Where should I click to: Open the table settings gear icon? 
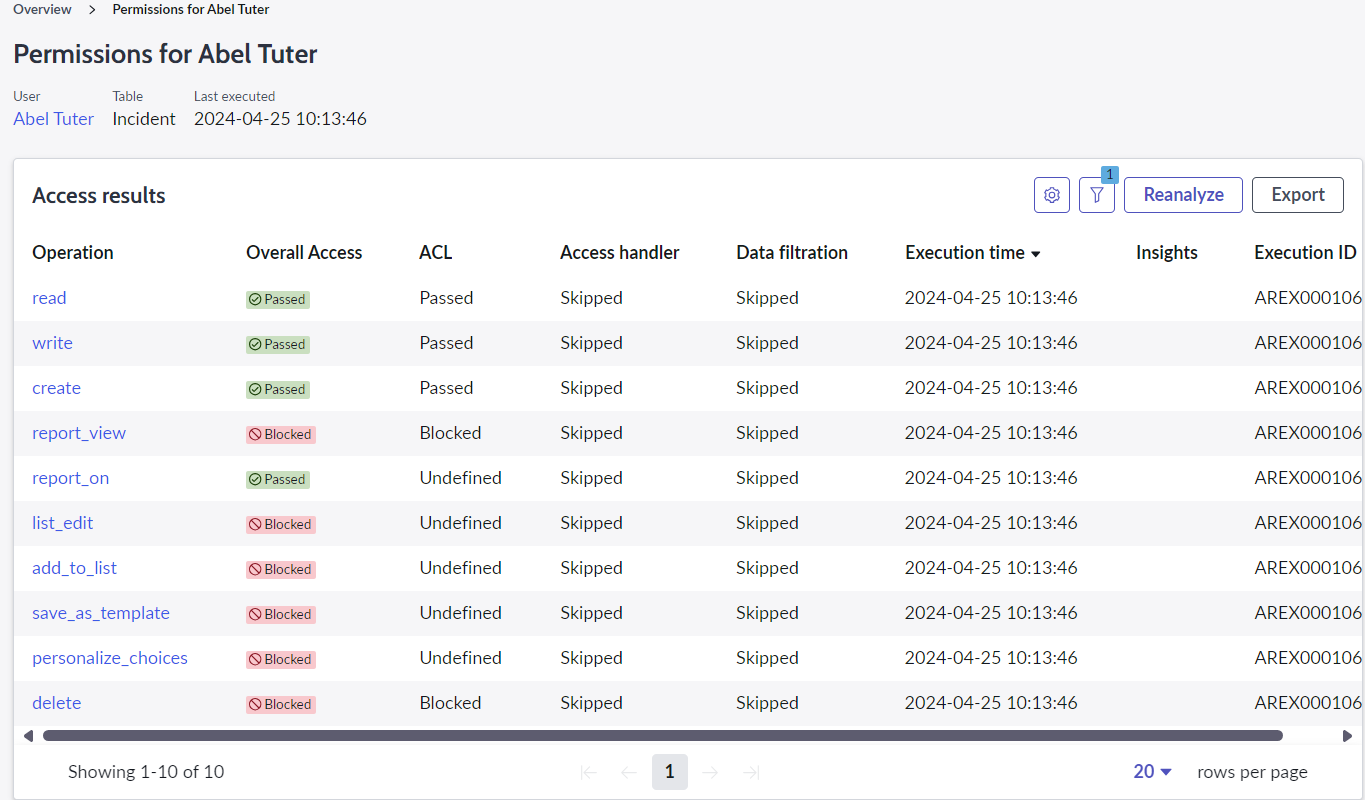(1051, 195)
